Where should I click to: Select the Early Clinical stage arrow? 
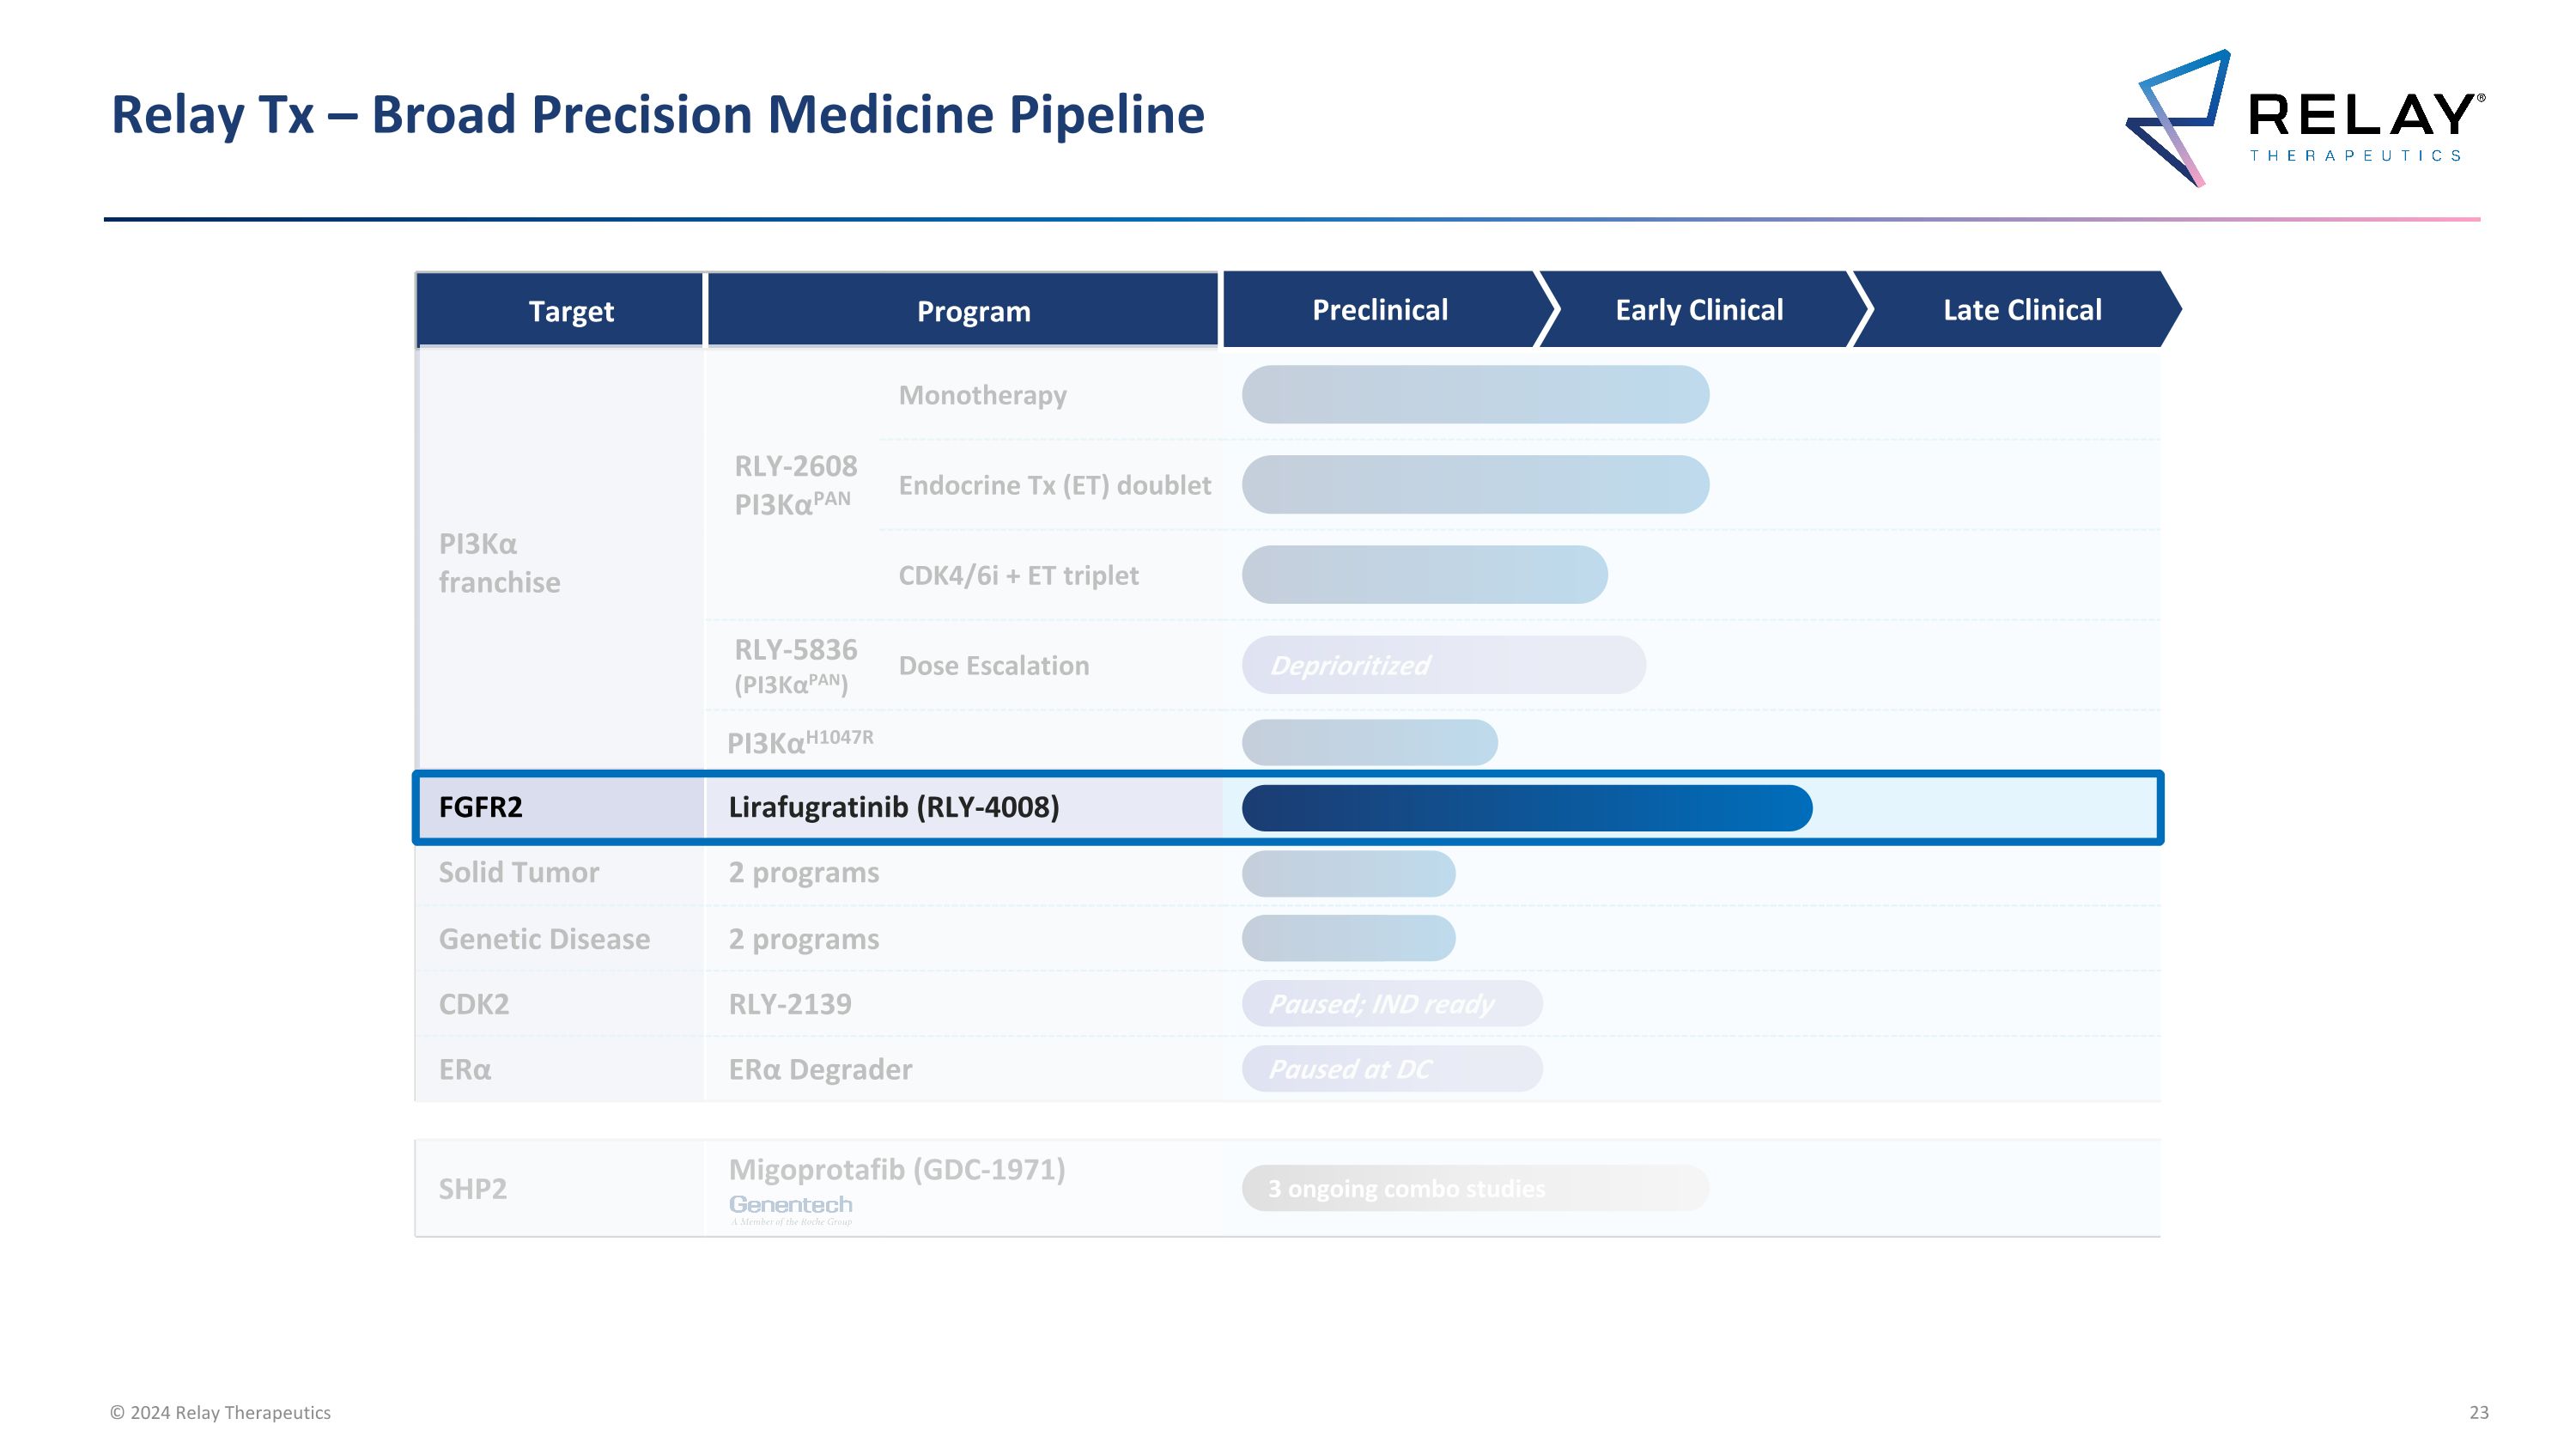pos(1698,310)
